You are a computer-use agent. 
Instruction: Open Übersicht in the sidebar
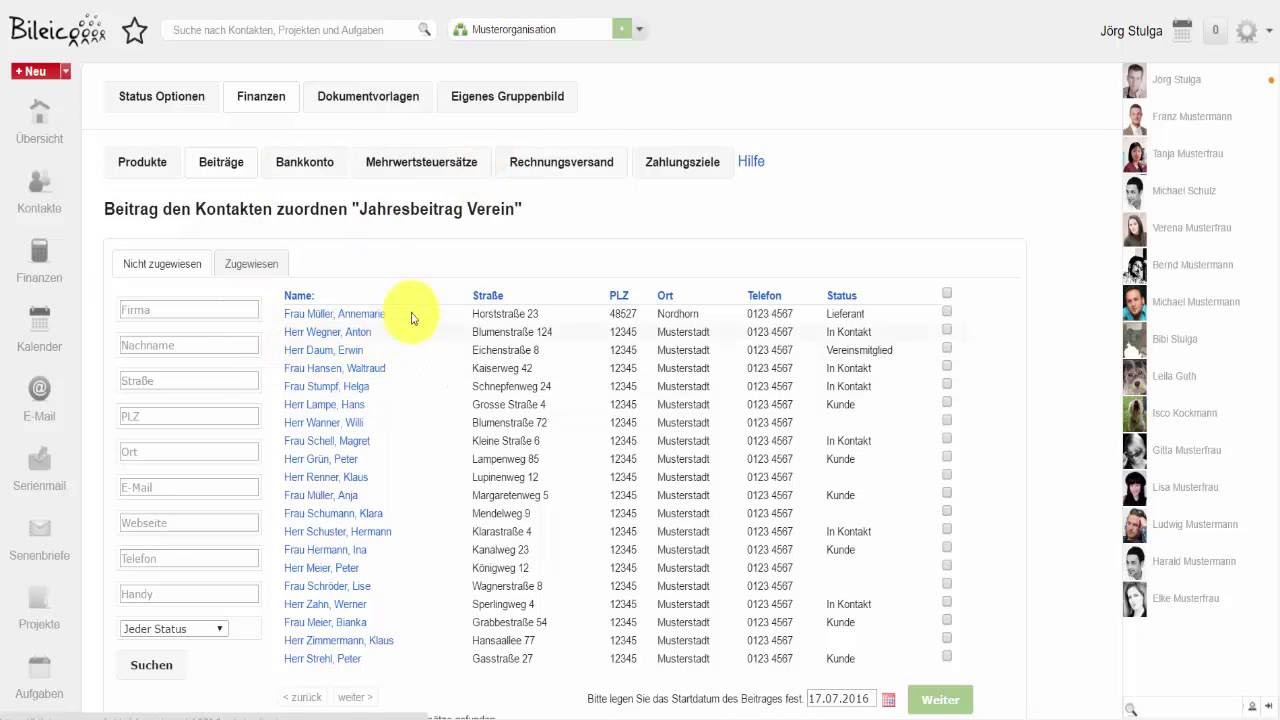pyautogui.click(x=40, y=122)
